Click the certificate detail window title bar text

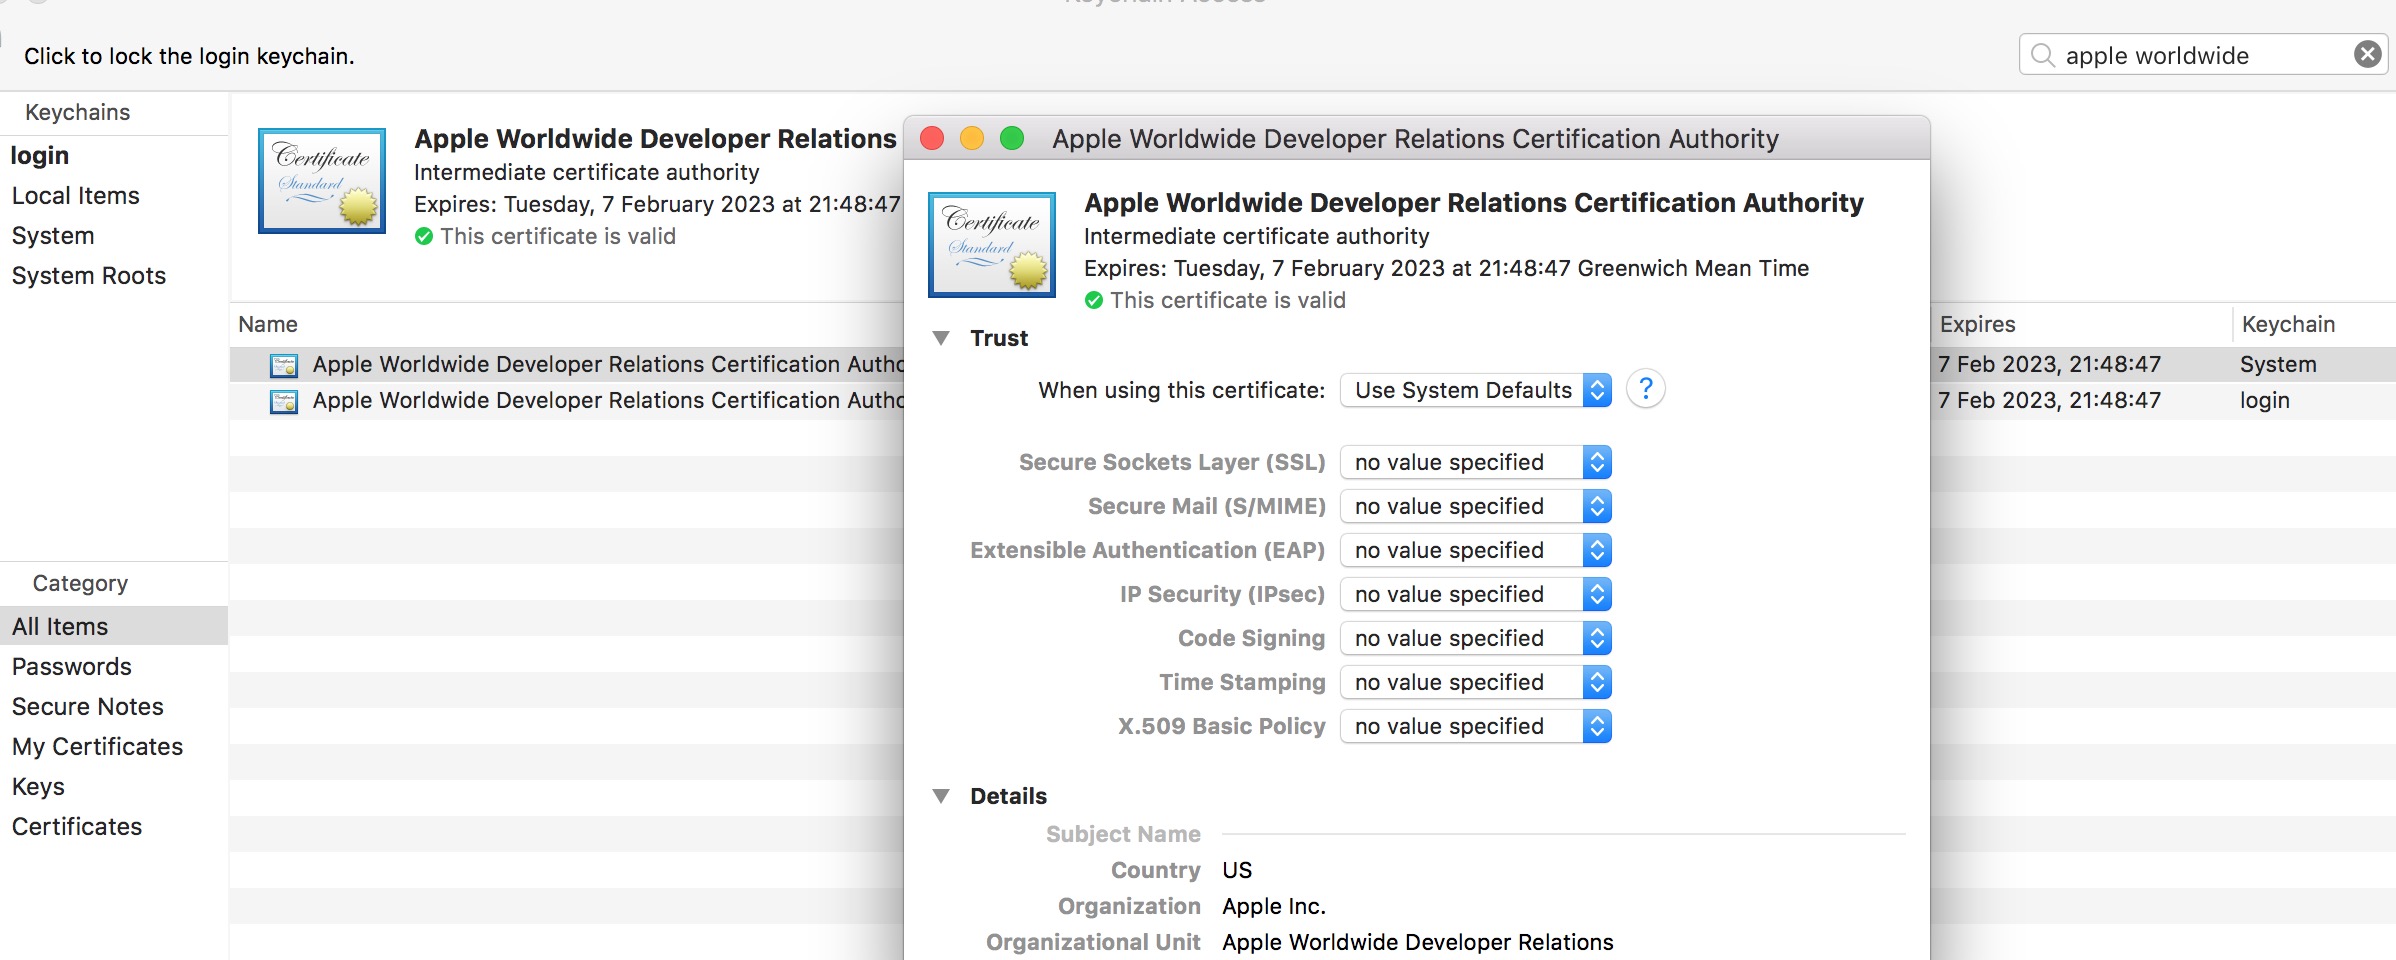pyautogui.click(x=1415, y=139)
